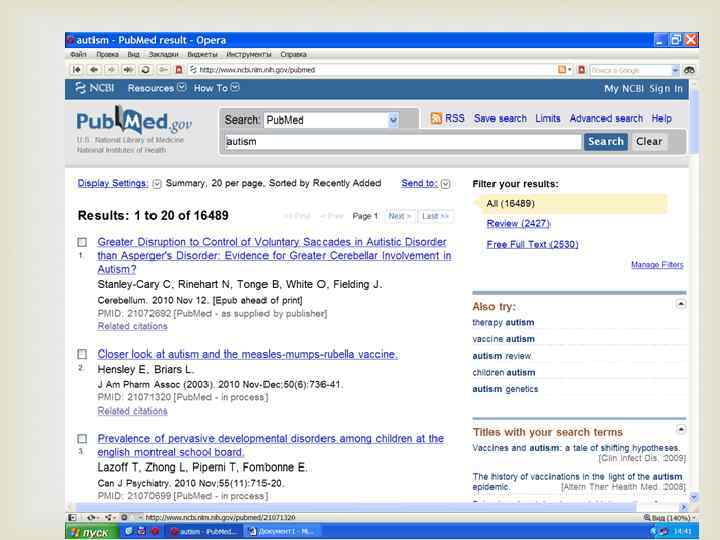Open the Save search link
The height and width of the screenshot is (540, 720).
[500, 118]
